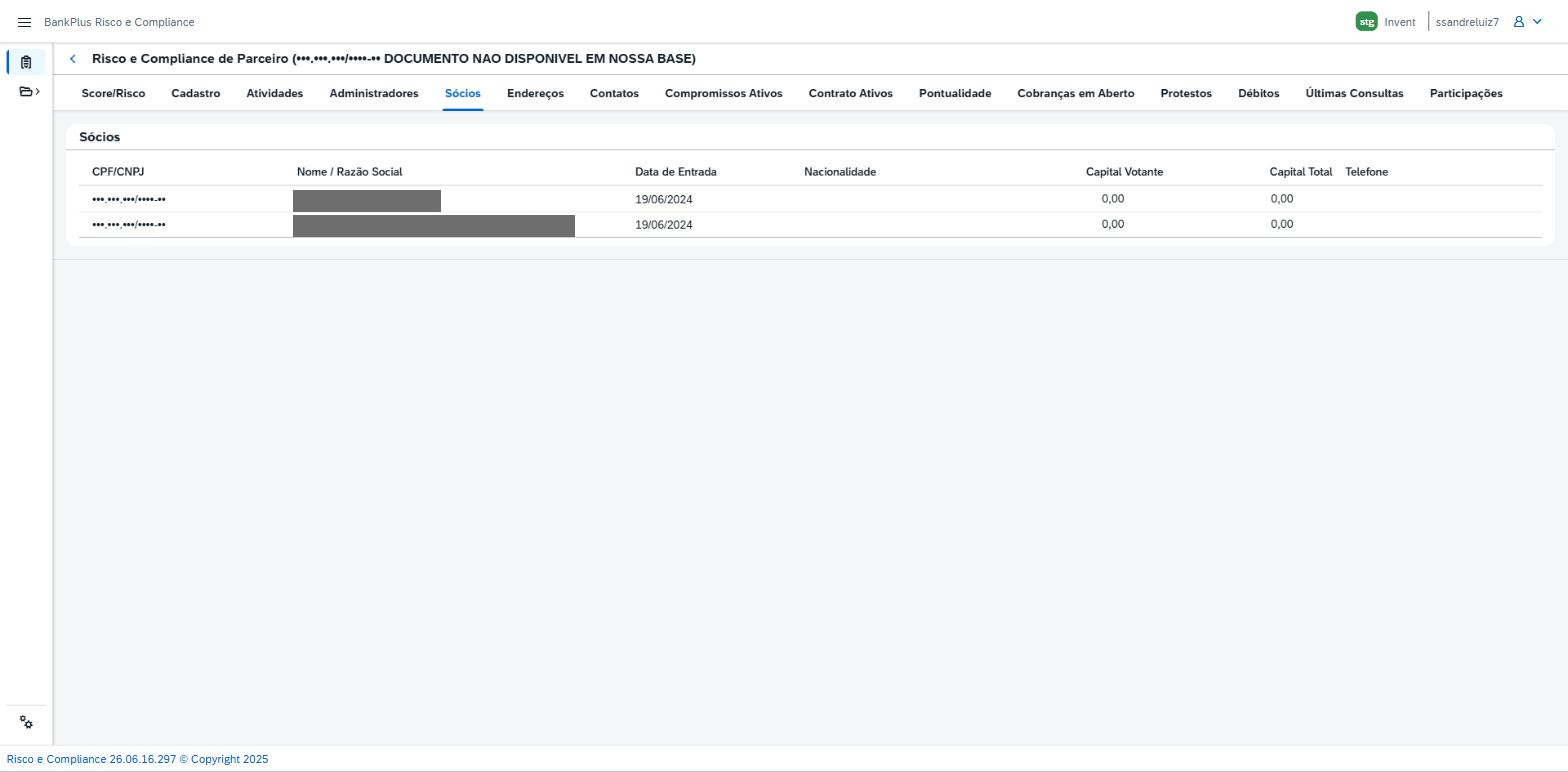Click the Capital Votante column header

pyautogui.click(x=1124, y=172)
